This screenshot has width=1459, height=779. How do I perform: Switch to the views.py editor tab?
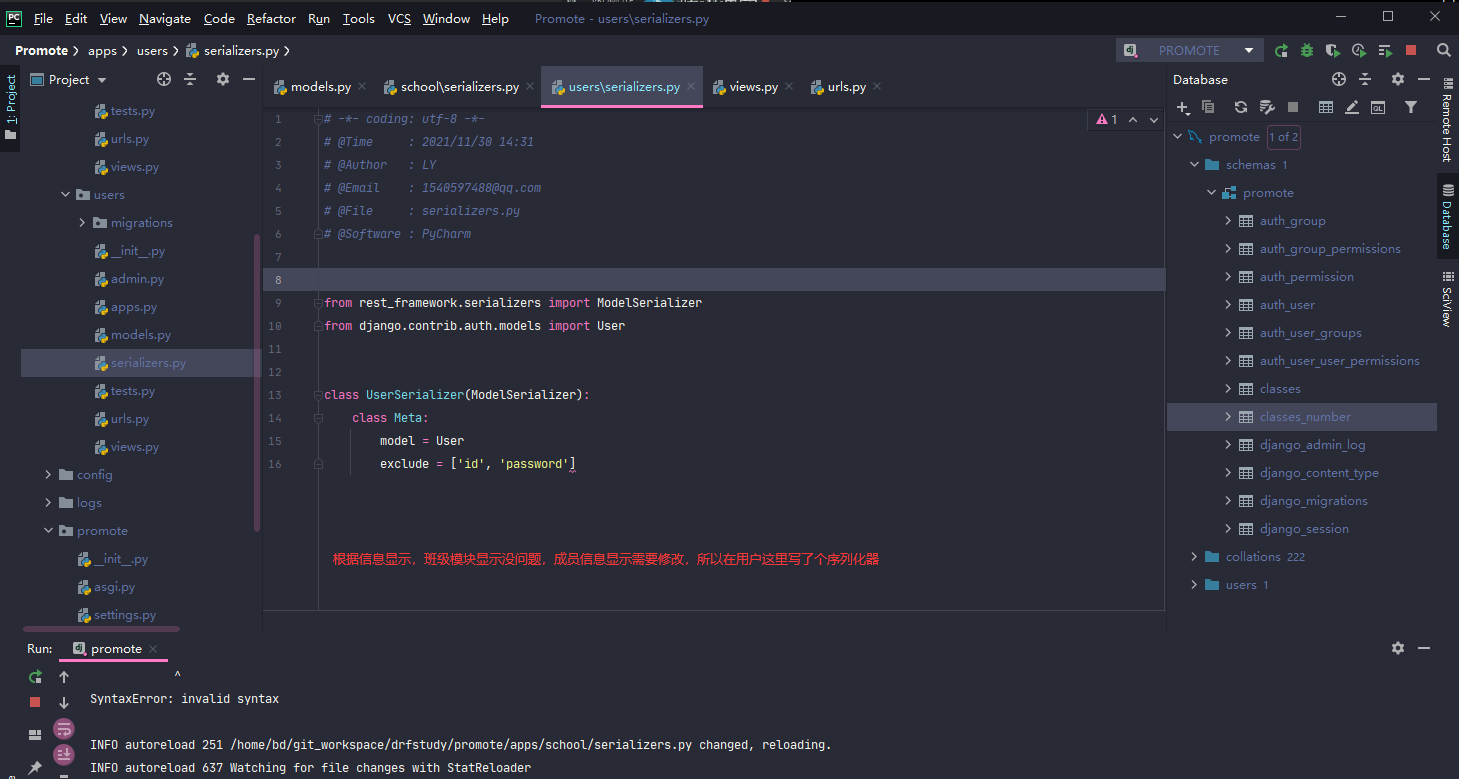tap(753, 87)
